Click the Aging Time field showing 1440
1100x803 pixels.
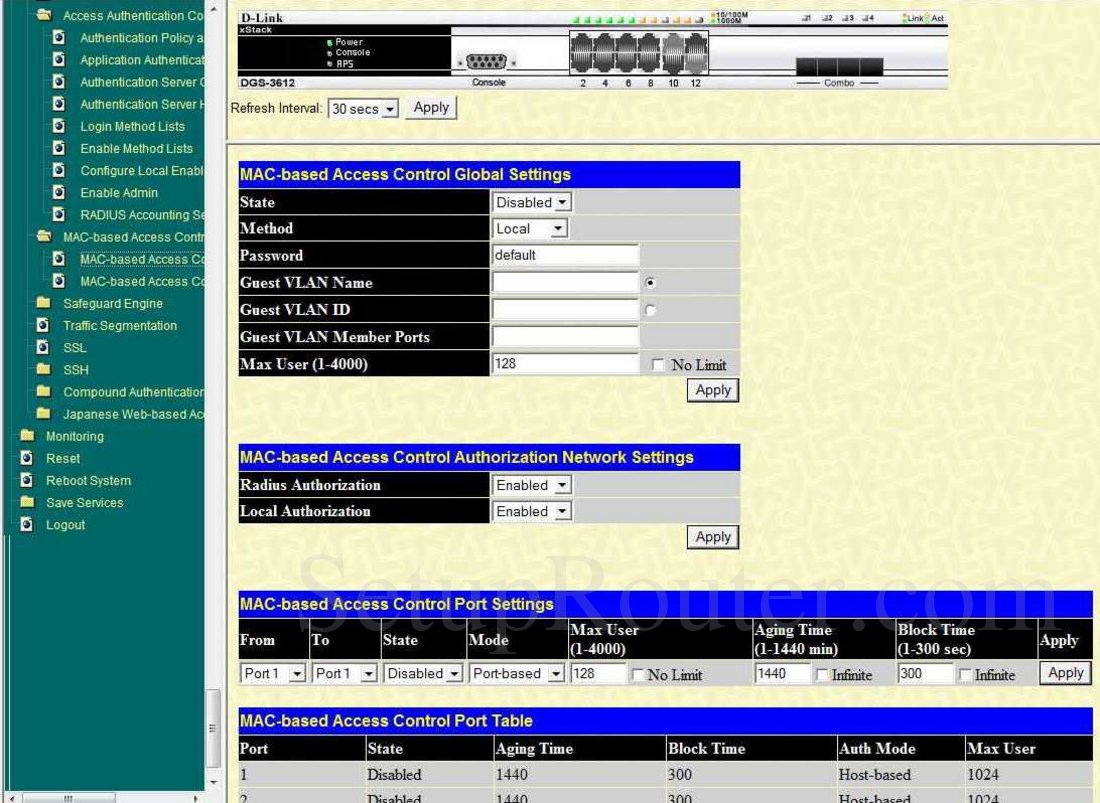point(782,674)
